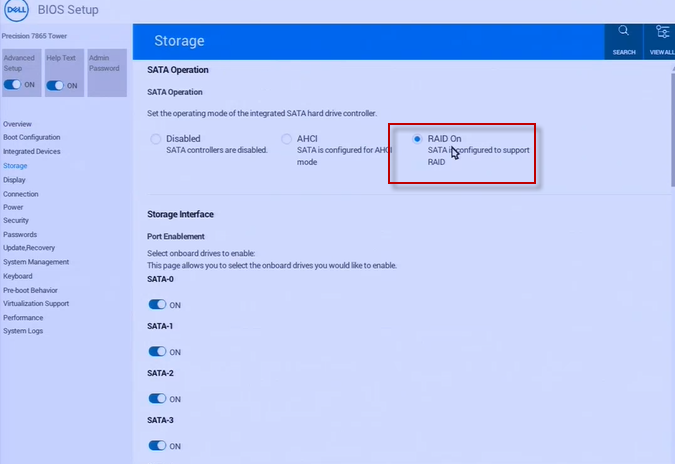Turn off the SATA-0 port switch
This screenshot has height=464, width=675.
click(157, 305)
